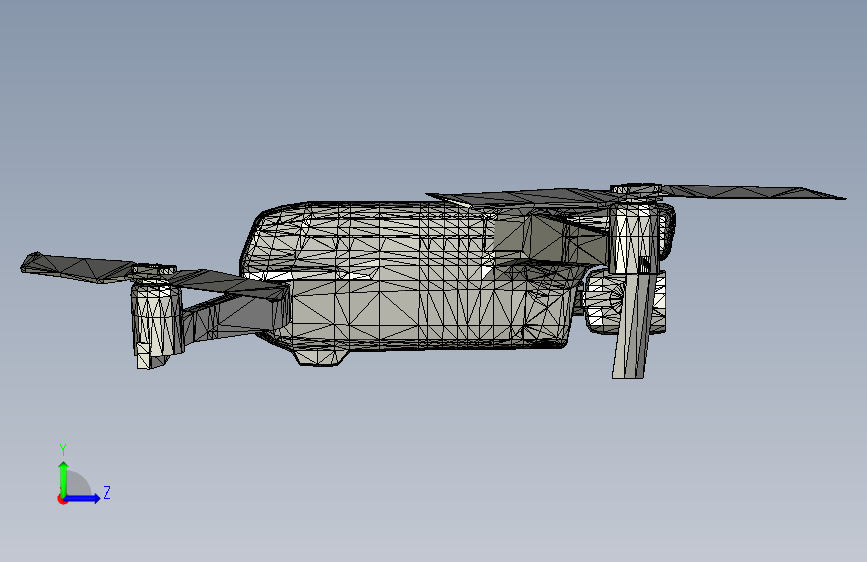867x562 pixels.
Task: Select the camera gimbal at the drone's front
Action: [603, 301]
